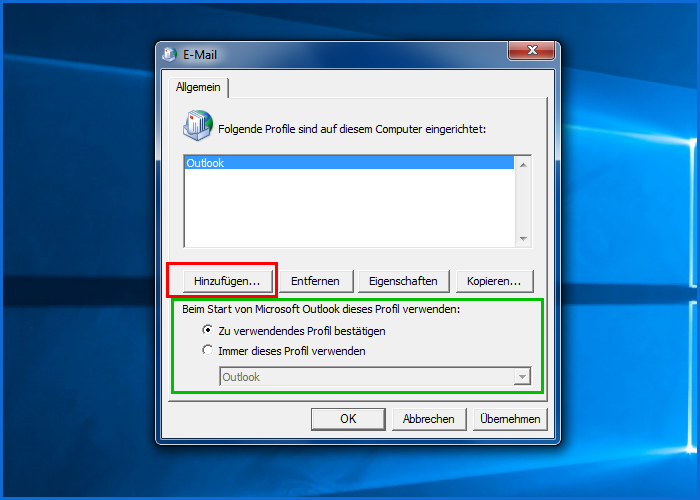700x500 pixels.
Task: Click the profile list scroll-up arrow
Action: point(523,165)
